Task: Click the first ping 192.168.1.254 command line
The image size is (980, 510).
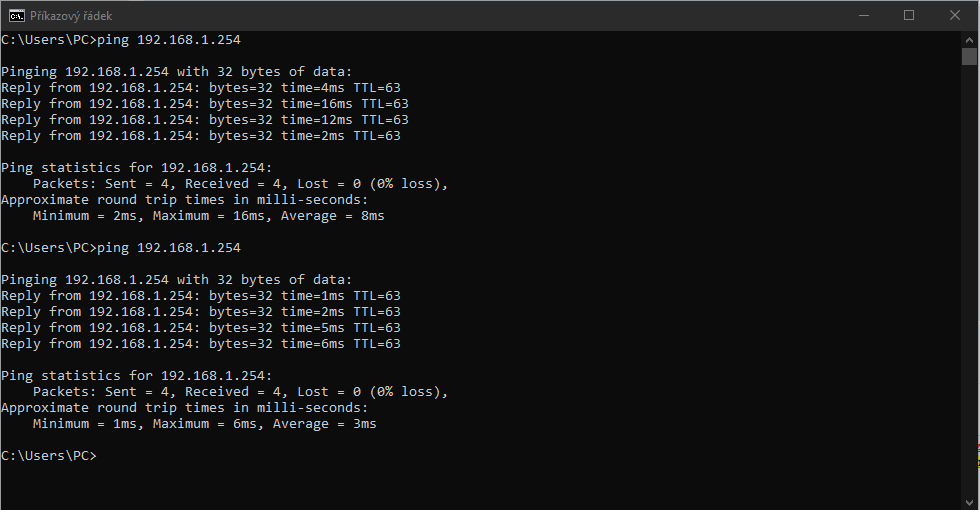Action: [121, 40]
